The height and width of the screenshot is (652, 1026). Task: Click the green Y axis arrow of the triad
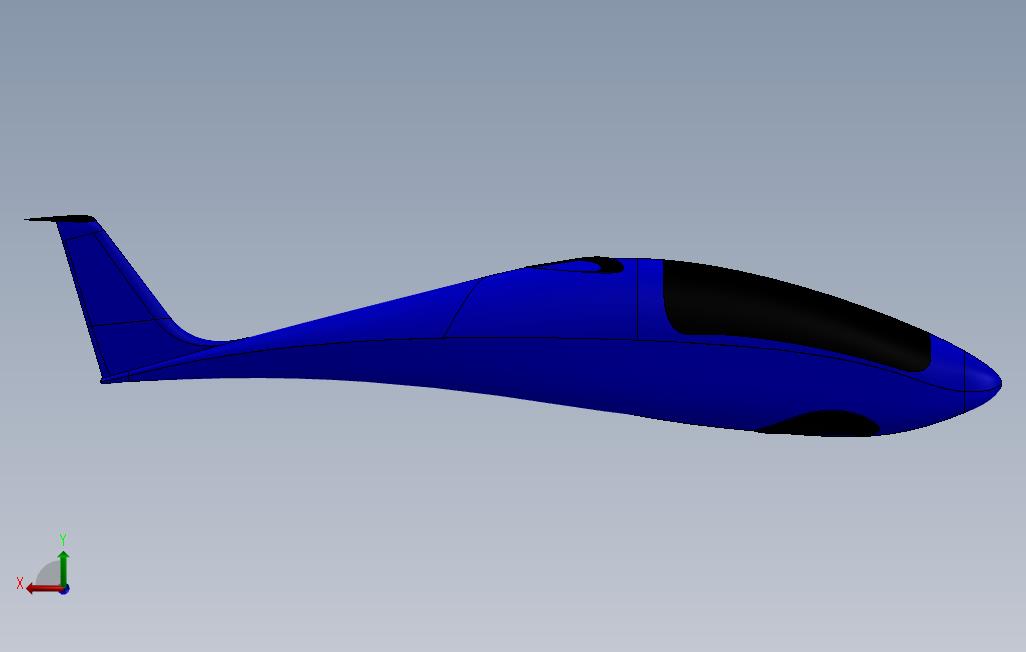63,567
